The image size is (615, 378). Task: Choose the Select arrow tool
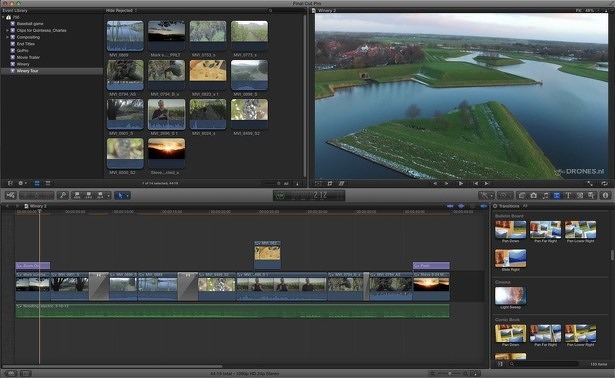(120, 195)
